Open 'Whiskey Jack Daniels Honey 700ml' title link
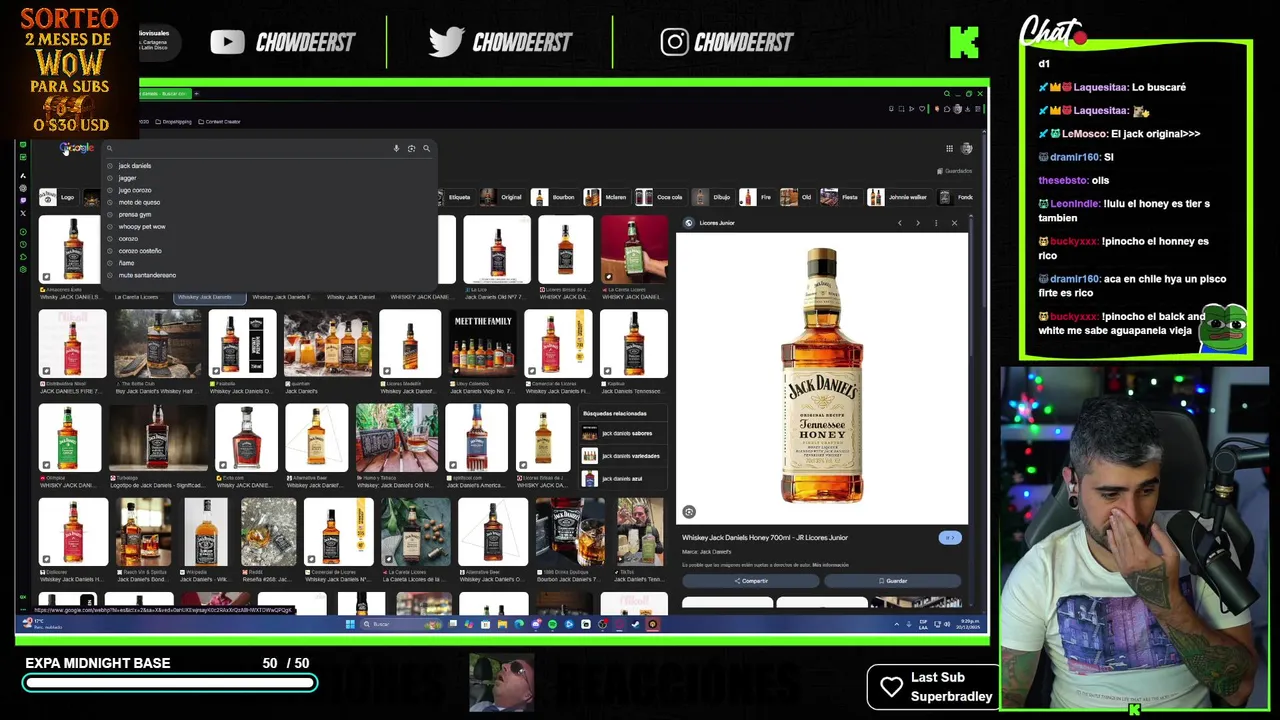Screen dimensions: 1280x720 pos(765,538)
